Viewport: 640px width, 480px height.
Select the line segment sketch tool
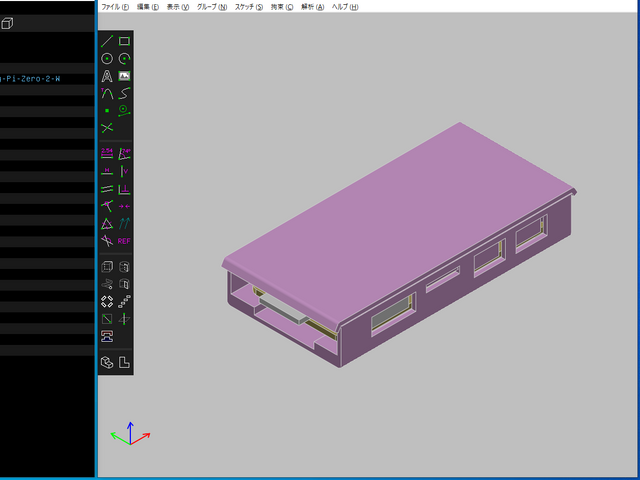[x=107, y=41]
